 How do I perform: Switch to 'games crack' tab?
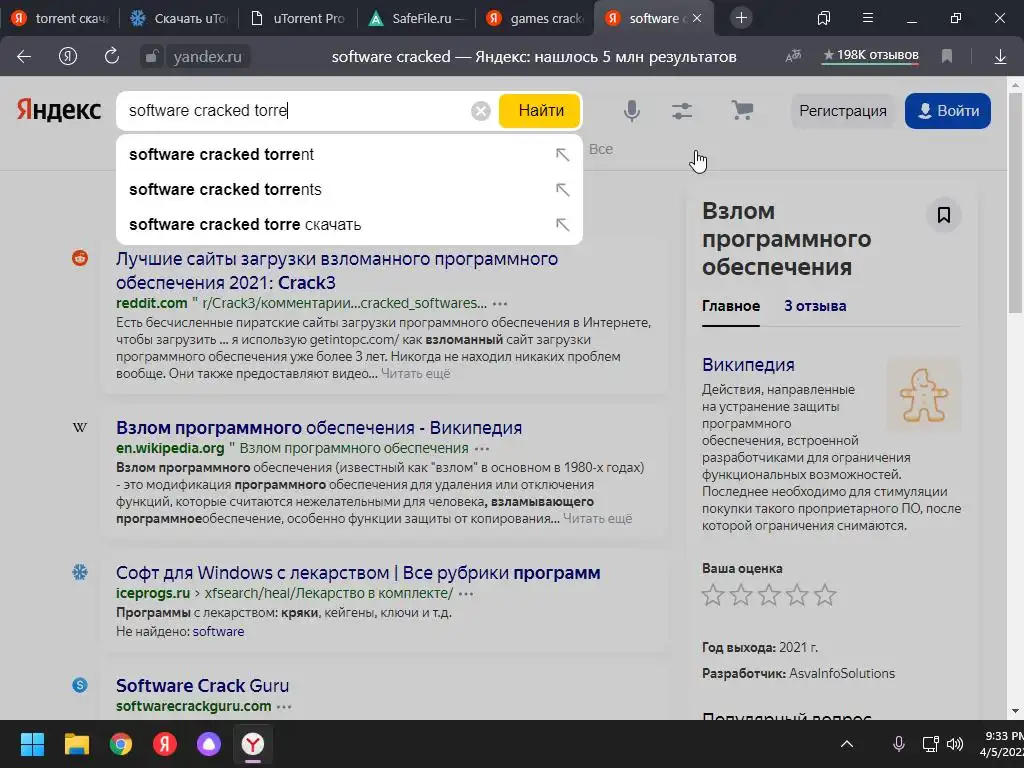pos(536,18)
